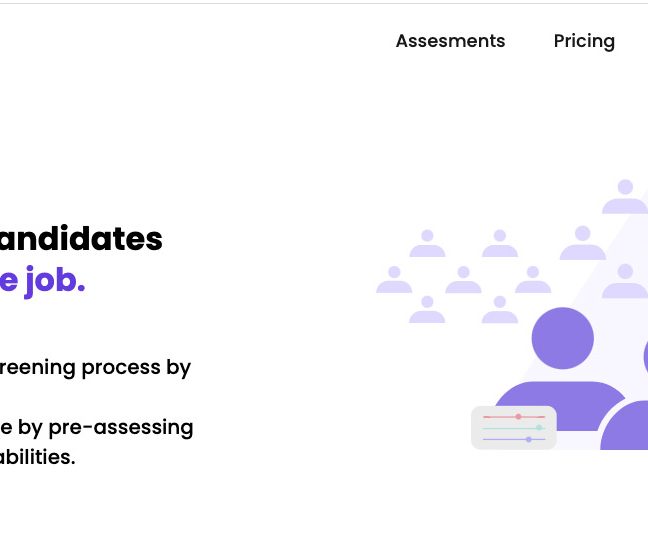Click the purple 'e job.' heading text
This screenshot has width=648, height=551.
click(x=43, y=281)
